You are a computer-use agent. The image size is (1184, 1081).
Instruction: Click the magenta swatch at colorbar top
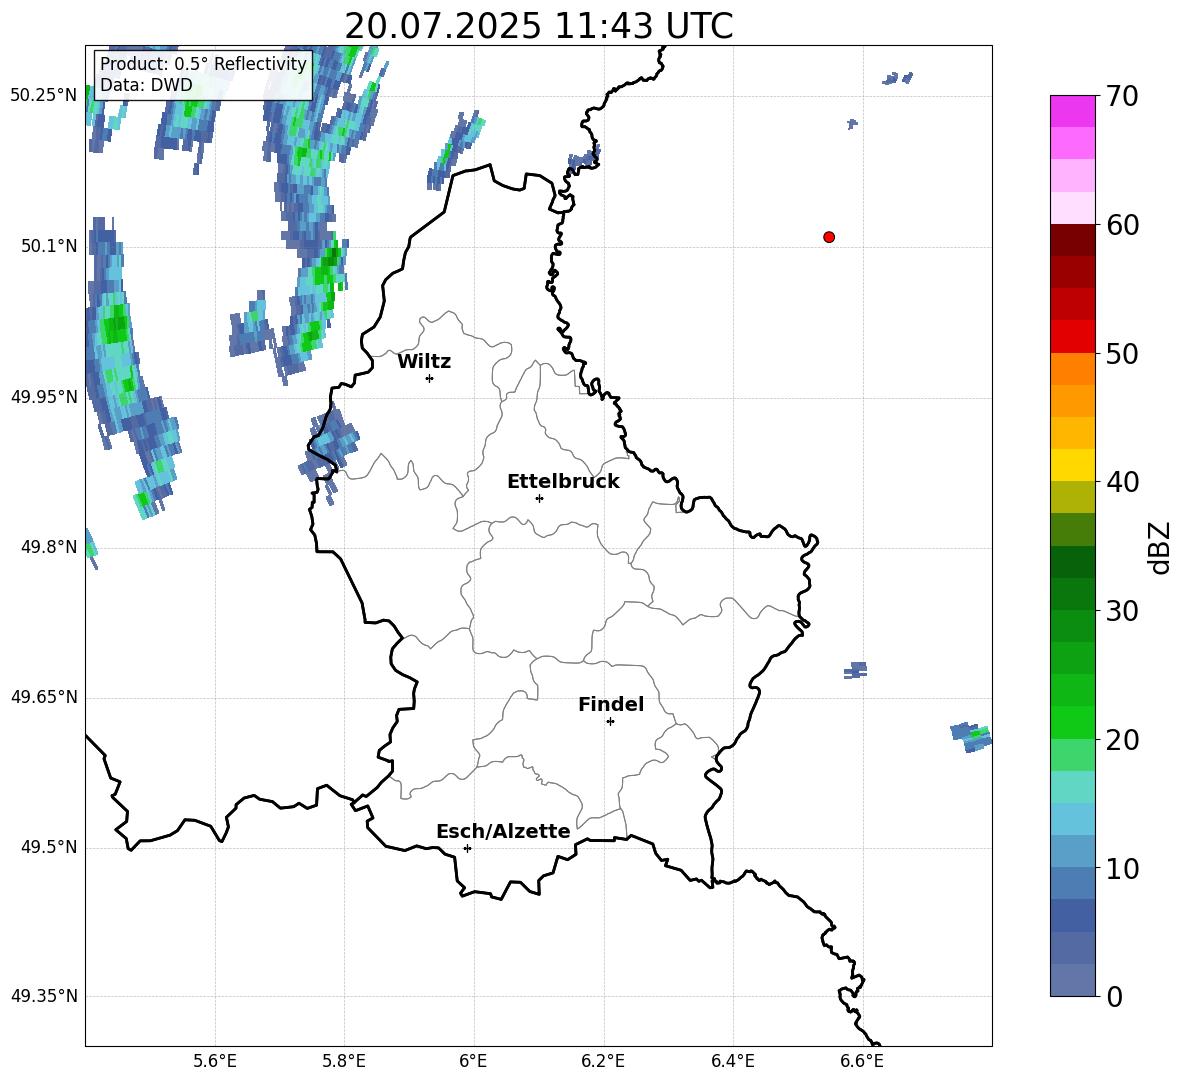(1073, 111)
